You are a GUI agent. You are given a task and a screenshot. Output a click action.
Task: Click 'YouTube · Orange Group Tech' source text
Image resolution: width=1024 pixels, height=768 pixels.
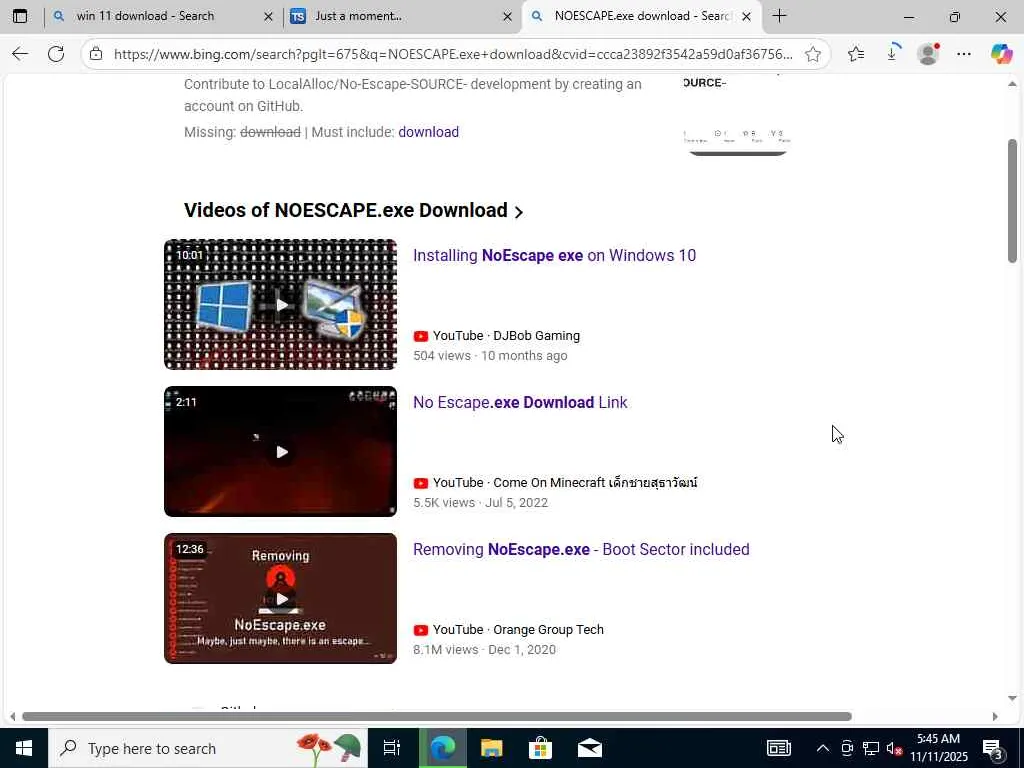[518, 630]
